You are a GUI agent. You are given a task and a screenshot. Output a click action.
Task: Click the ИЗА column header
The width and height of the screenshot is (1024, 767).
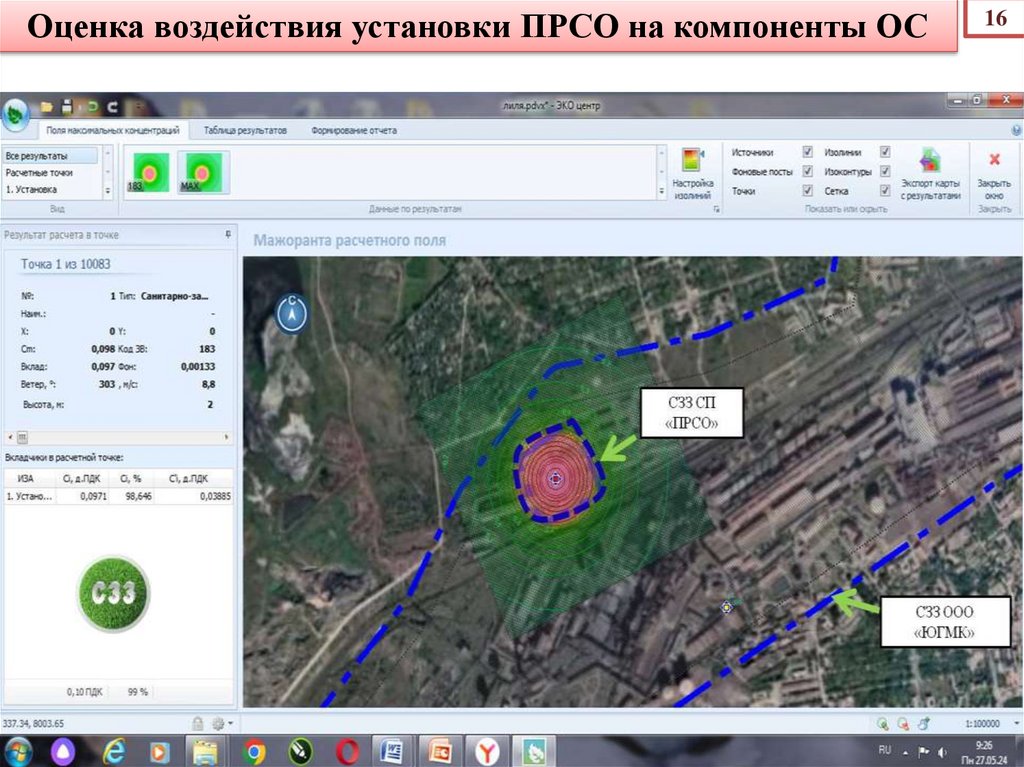pyautogui.click(x=25, y=478)
